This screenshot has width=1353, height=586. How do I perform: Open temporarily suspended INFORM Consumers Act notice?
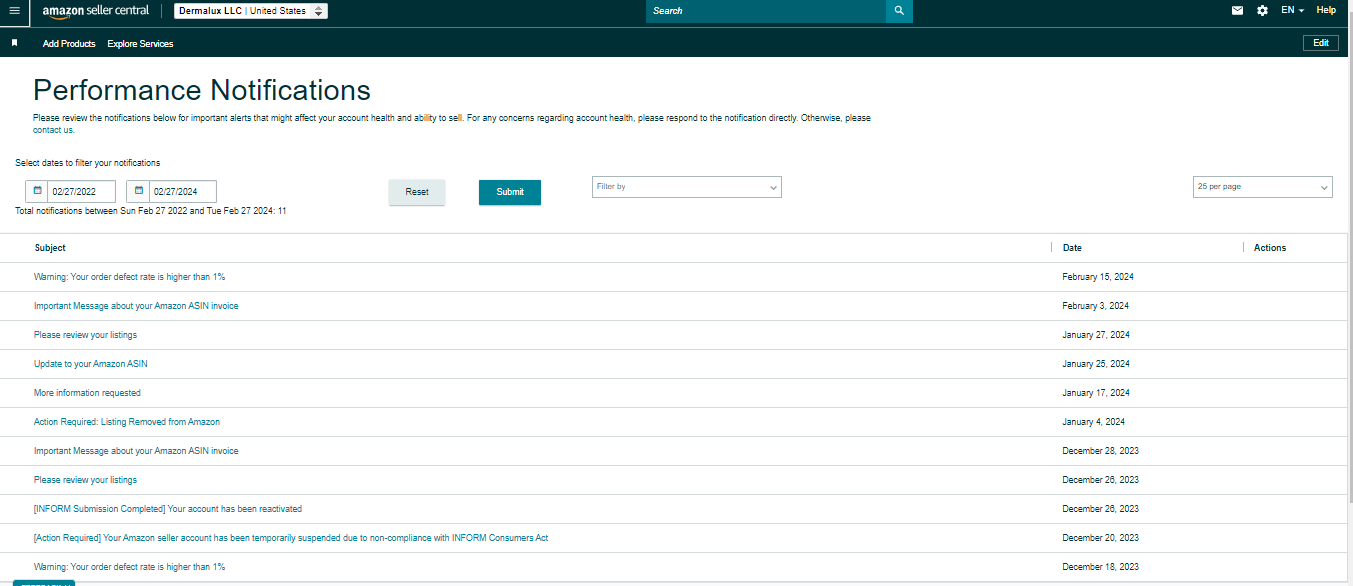[291, 538]
